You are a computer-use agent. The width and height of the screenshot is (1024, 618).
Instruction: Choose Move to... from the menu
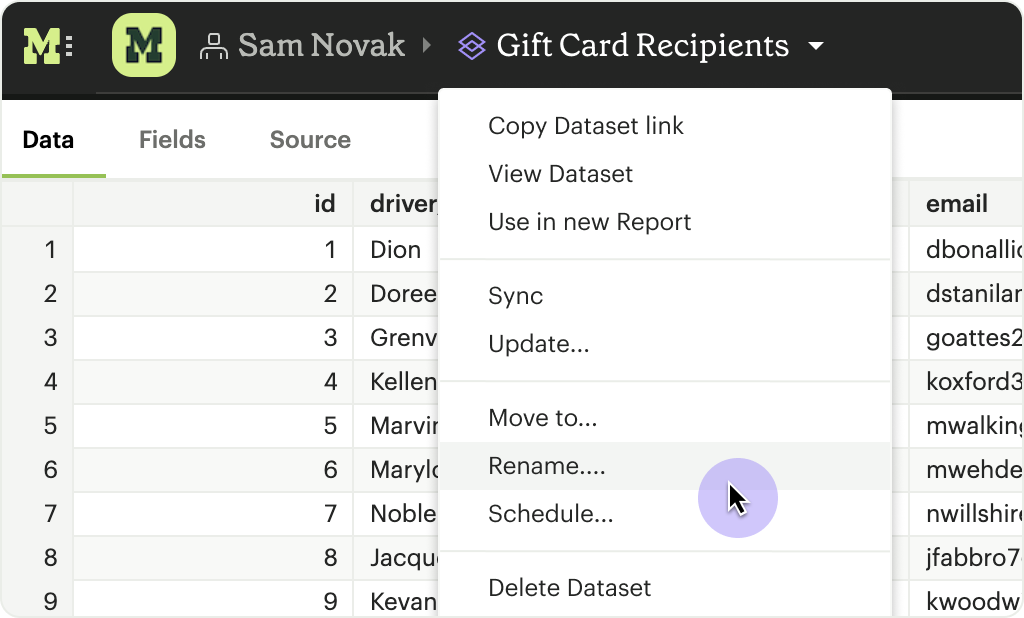542,418
